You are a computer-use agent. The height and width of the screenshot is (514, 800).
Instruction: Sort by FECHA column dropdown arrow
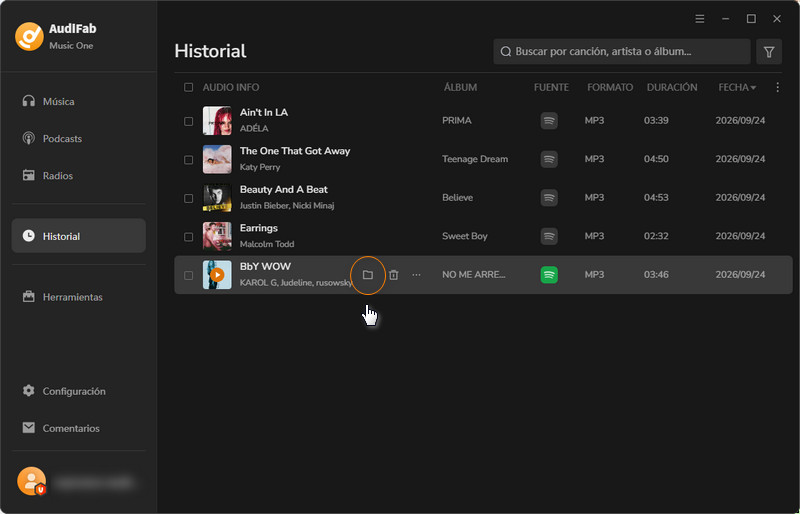pos(753,88)
